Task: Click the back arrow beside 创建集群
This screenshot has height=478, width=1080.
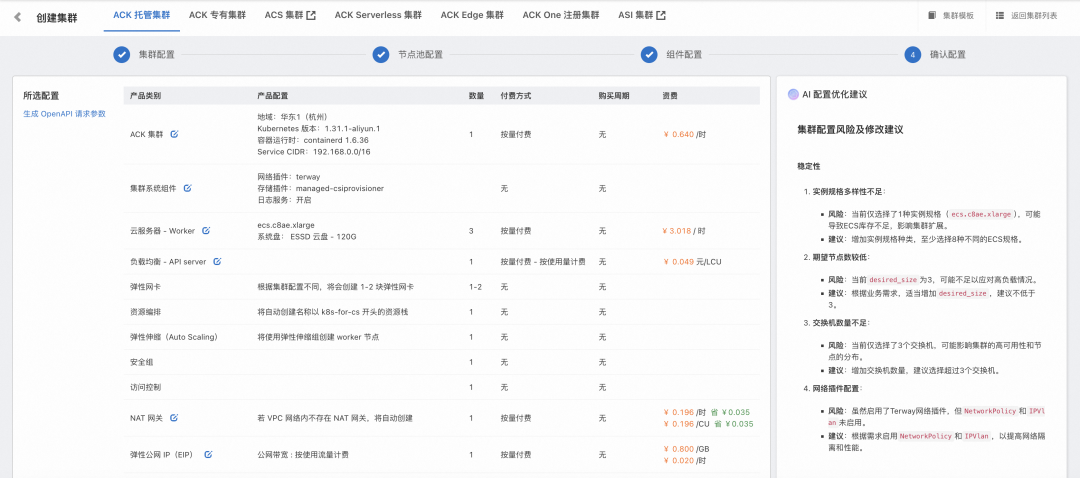Action: (18, 17)
